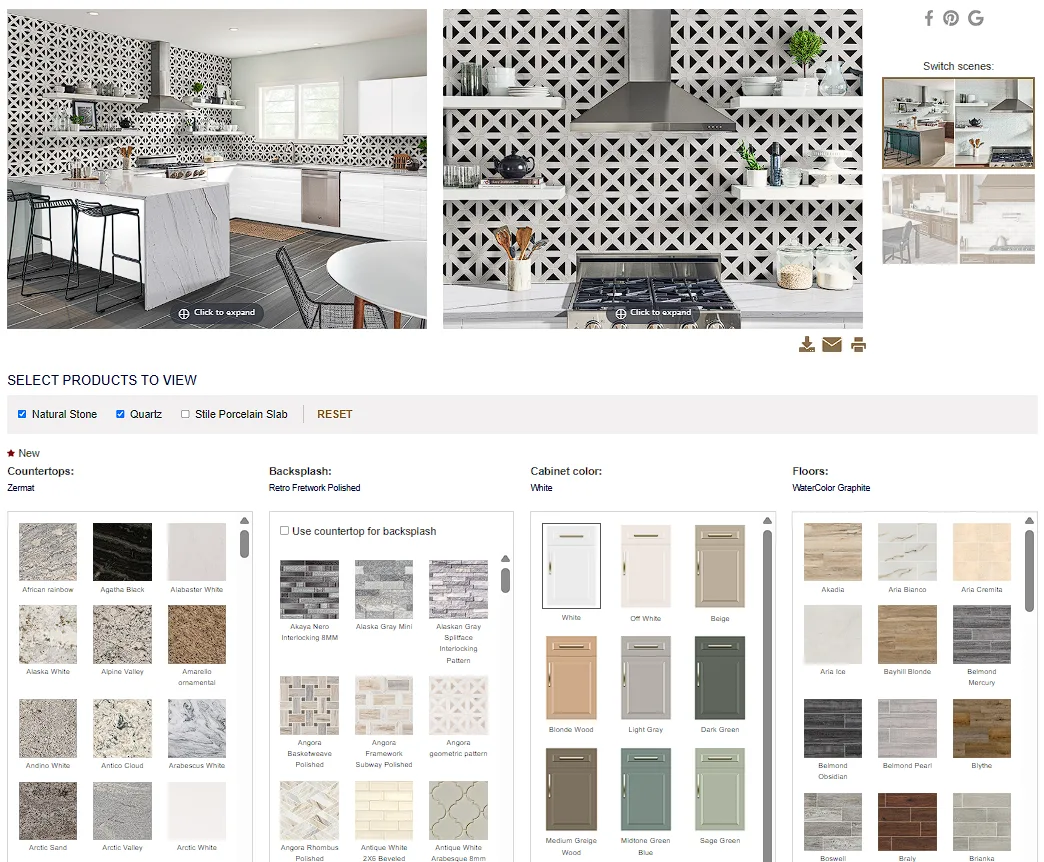
Task: Pick Antique White 2X6 Beveled backsplash
Action: tap(384, 811)
